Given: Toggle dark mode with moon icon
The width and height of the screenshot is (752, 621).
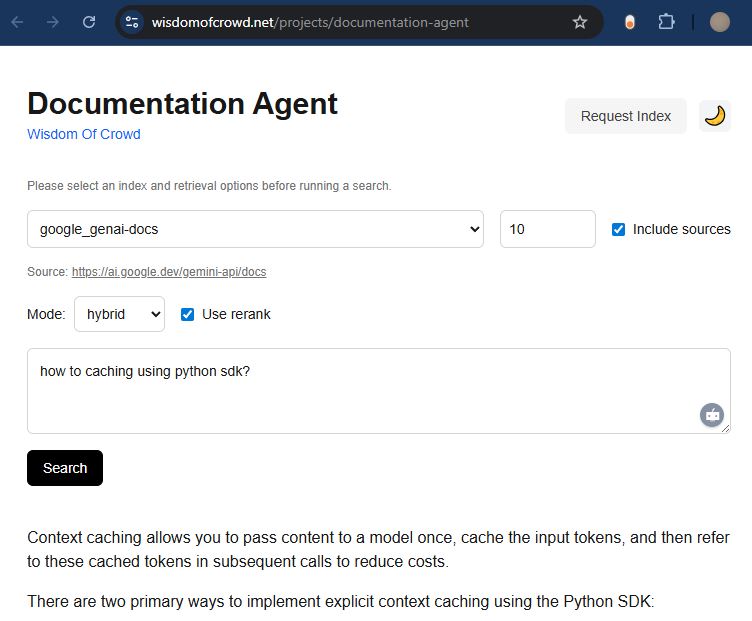Looking at the screenshot, I should 714,116.
